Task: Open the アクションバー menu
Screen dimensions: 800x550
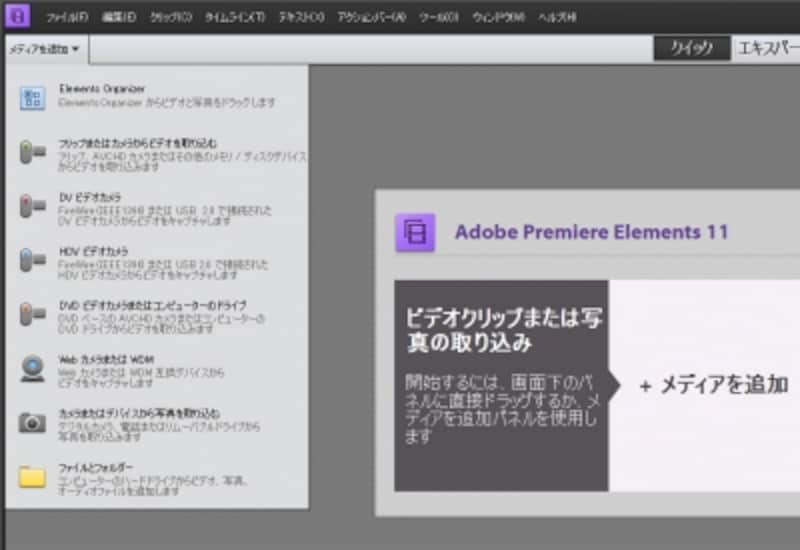Action: pyautogui.click(x=371, y=17)
